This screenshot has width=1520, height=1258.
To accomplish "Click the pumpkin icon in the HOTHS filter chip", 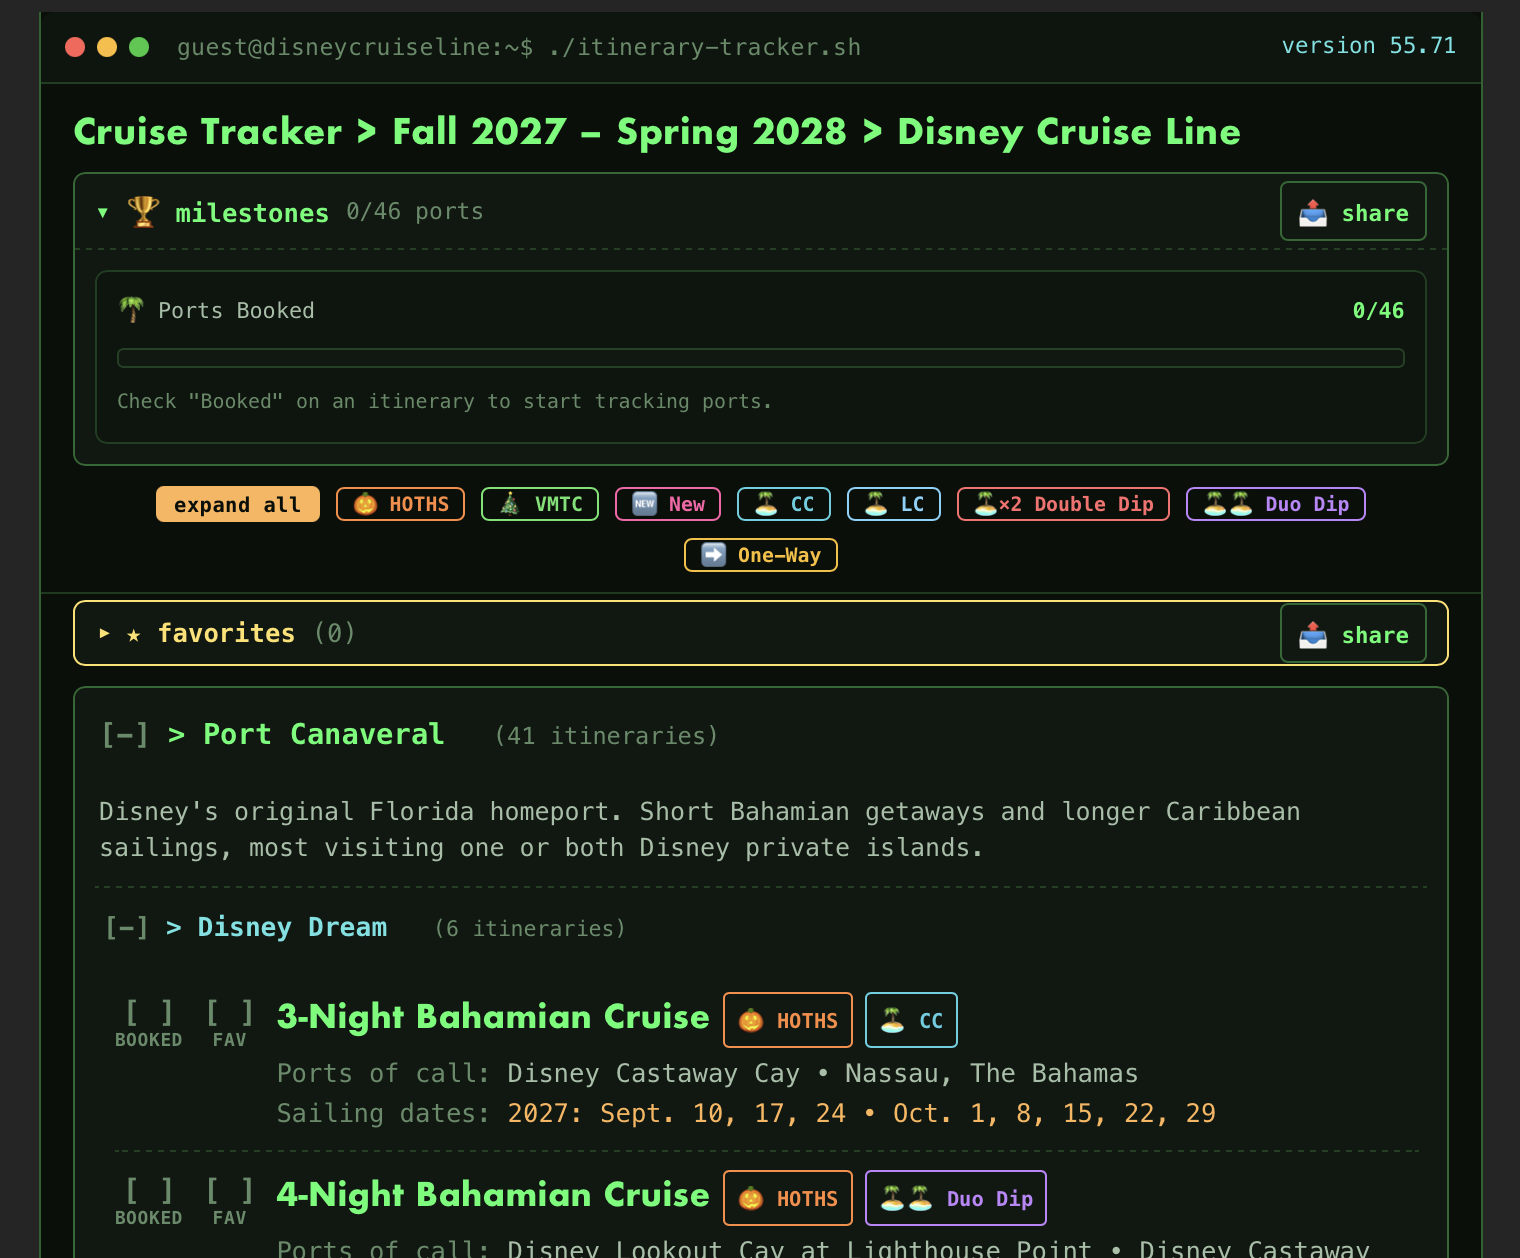I will 366,504.
